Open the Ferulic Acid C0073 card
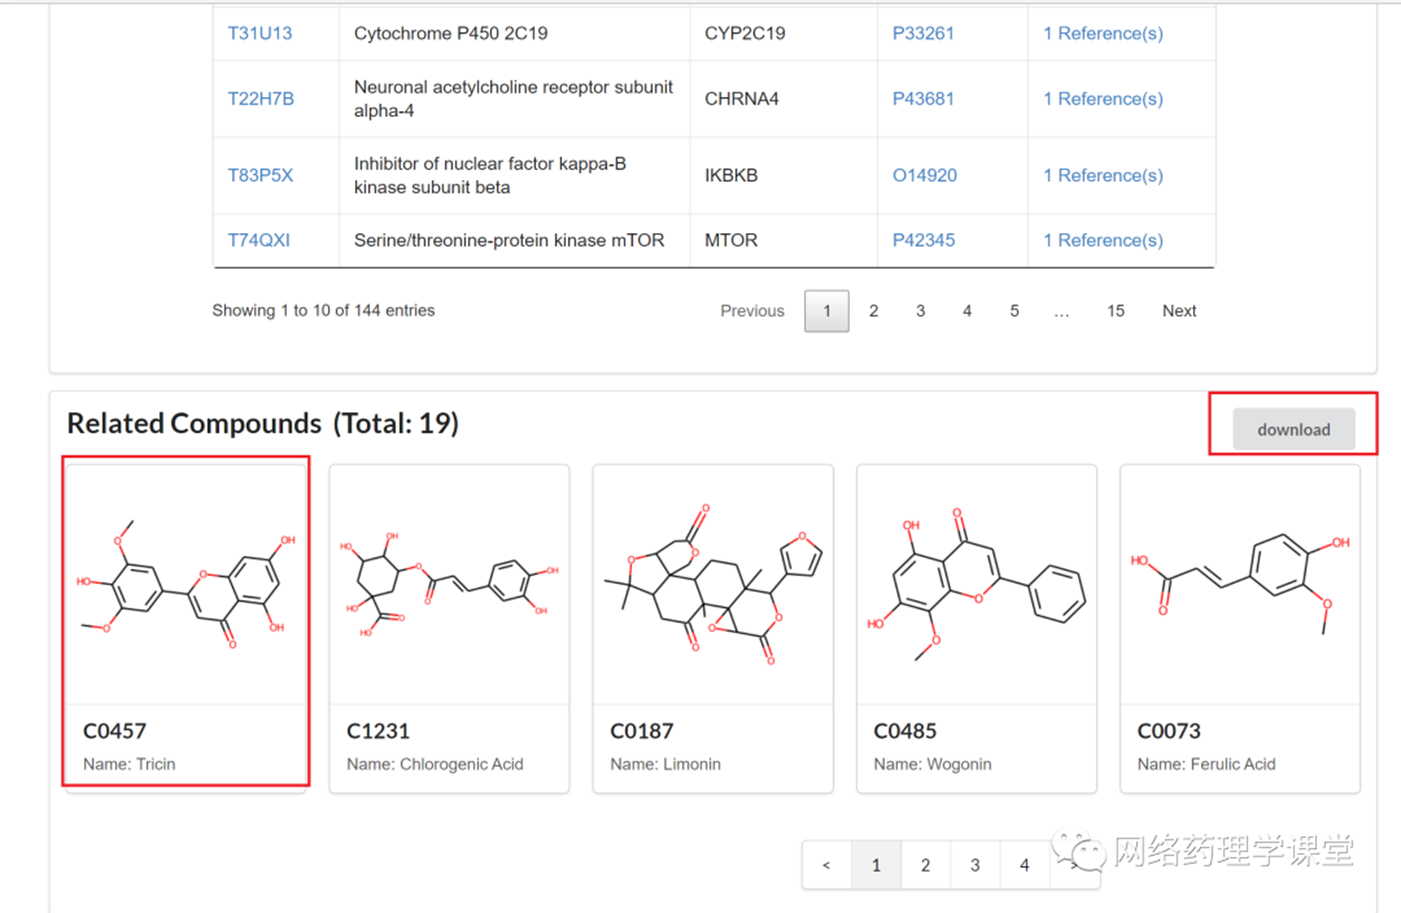 point(1240,628)
